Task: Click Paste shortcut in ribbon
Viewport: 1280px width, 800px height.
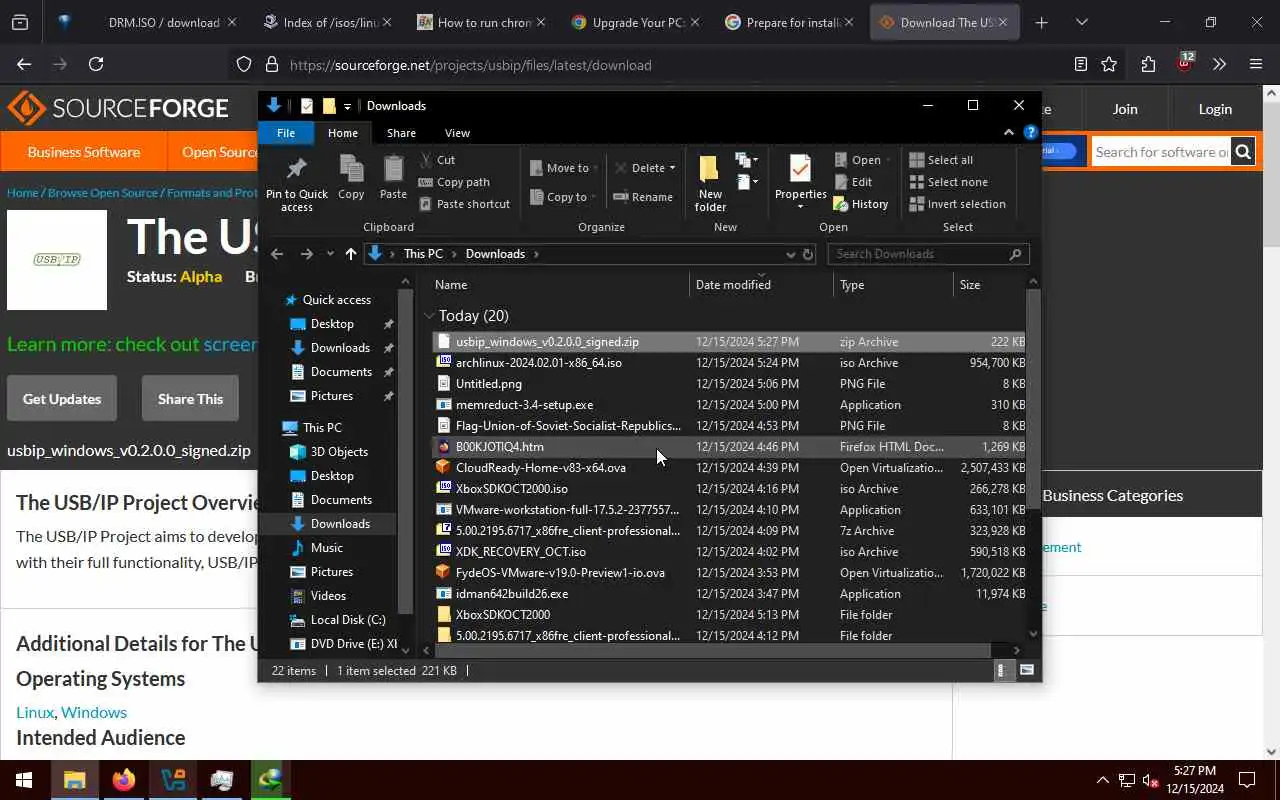Action: [464, 204]
